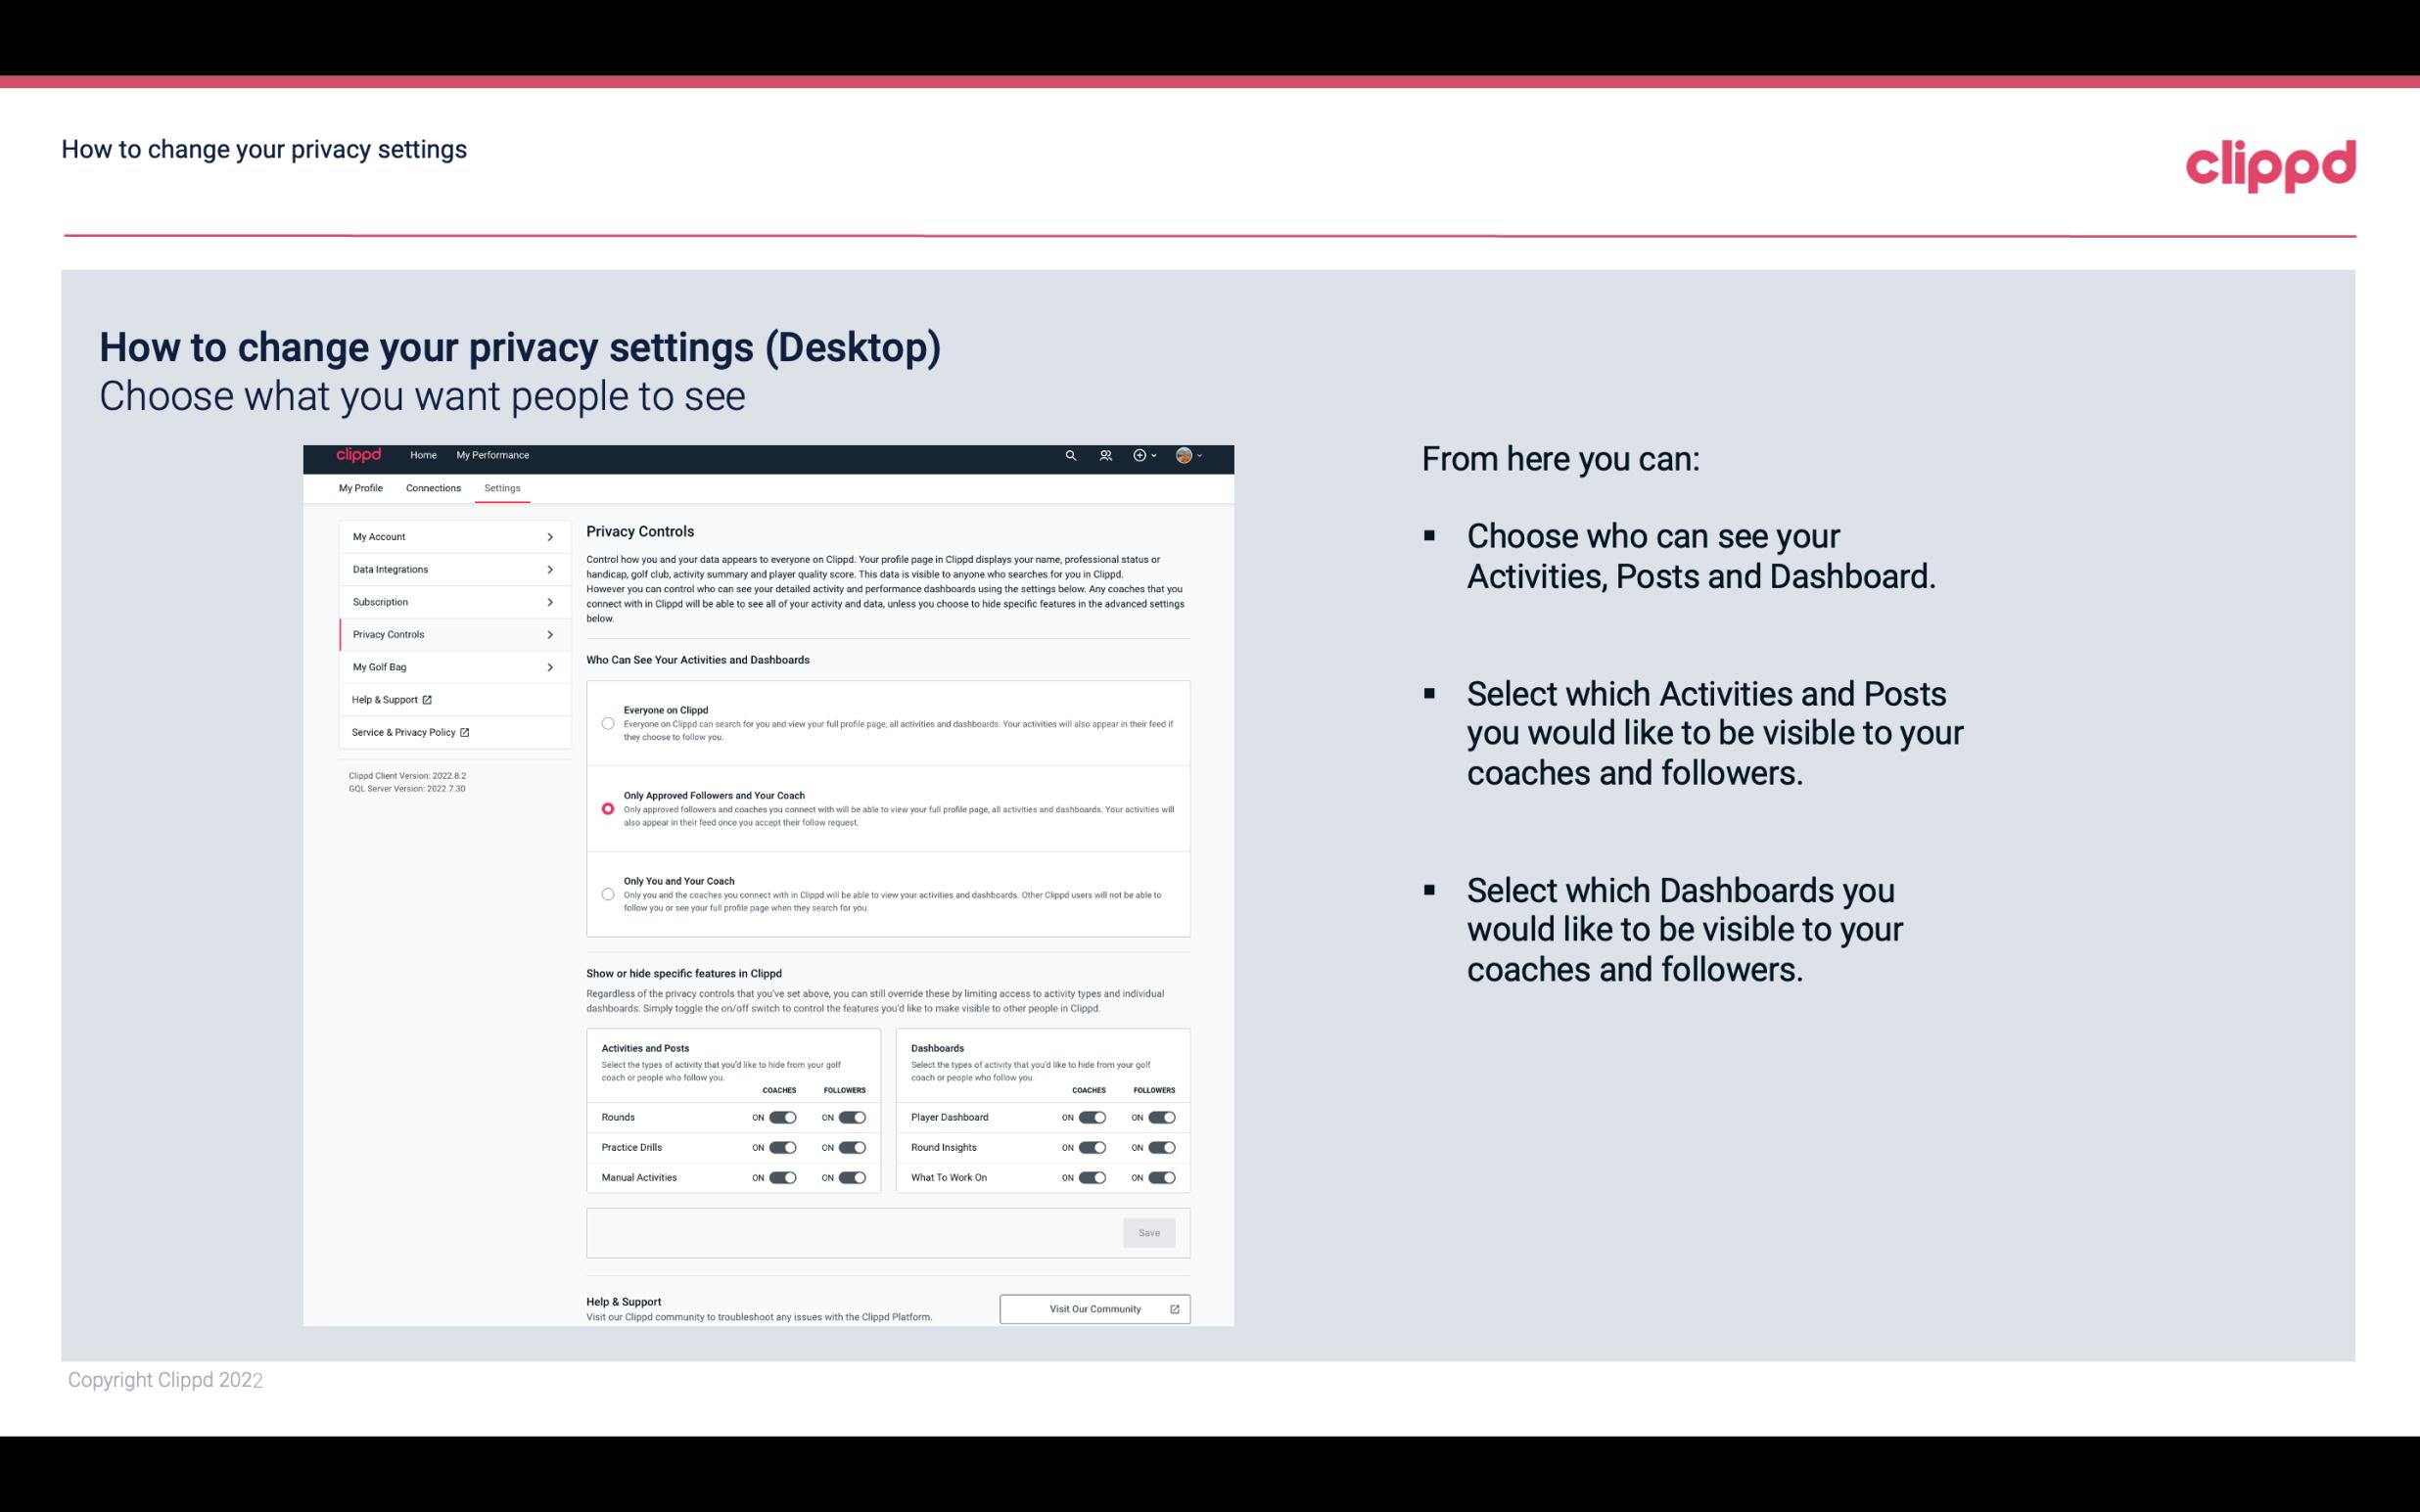
Task: Select the My Profile tab icon
Action: pos(360,487)
